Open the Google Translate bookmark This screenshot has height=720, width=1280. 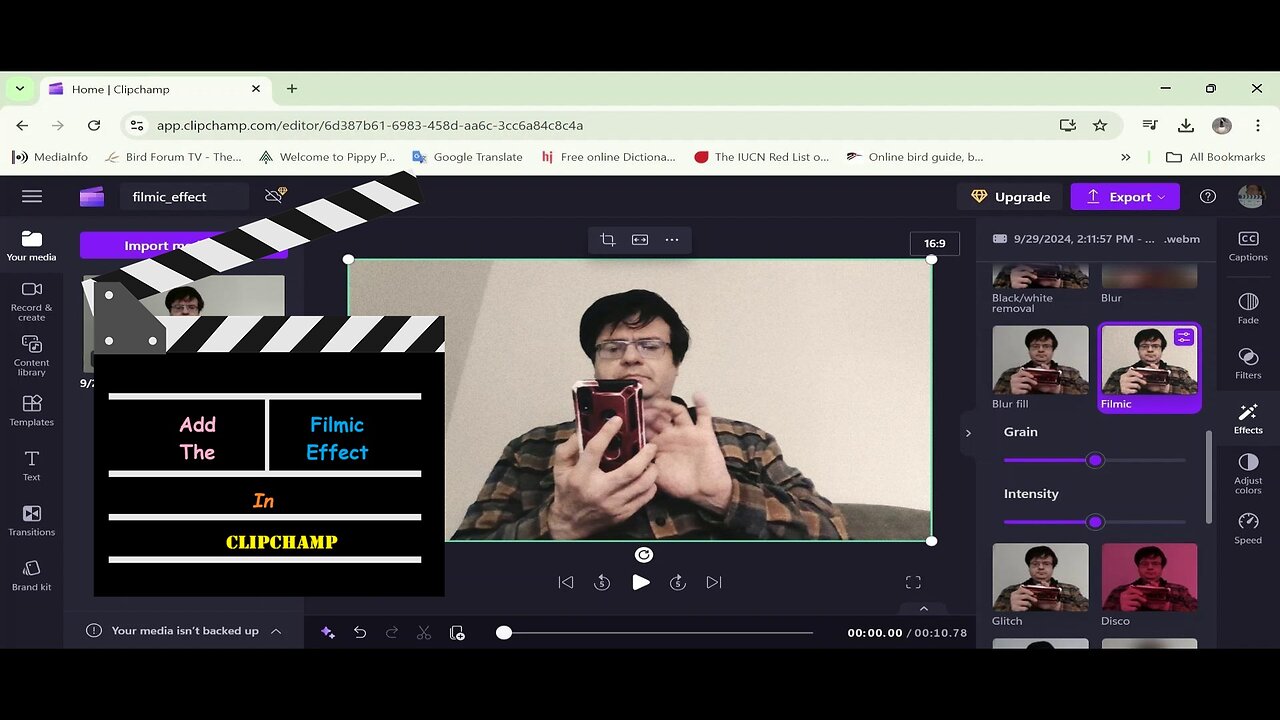(x=467, y=157)
